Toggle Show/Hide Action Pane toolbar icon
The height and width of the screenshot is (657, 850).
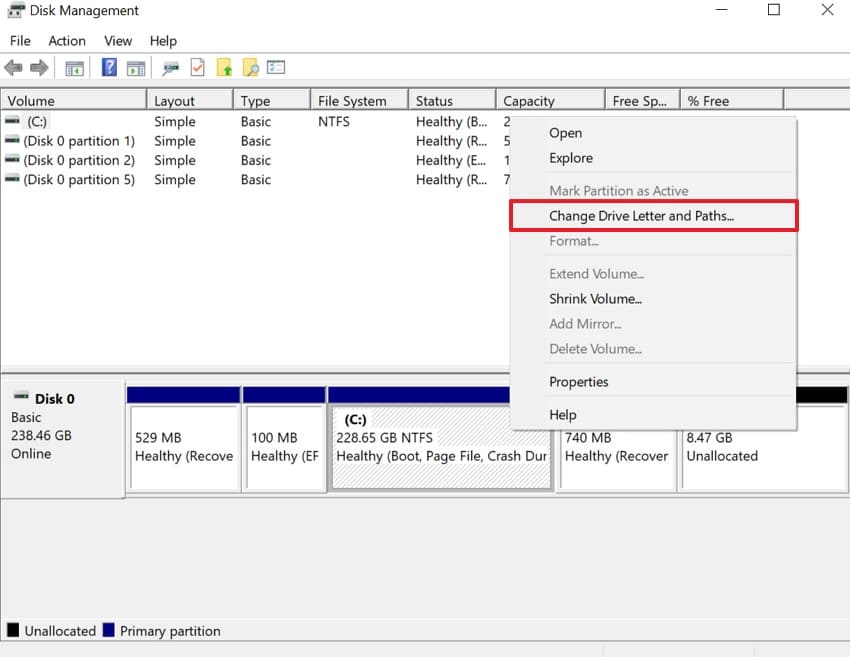click(136, 68)
